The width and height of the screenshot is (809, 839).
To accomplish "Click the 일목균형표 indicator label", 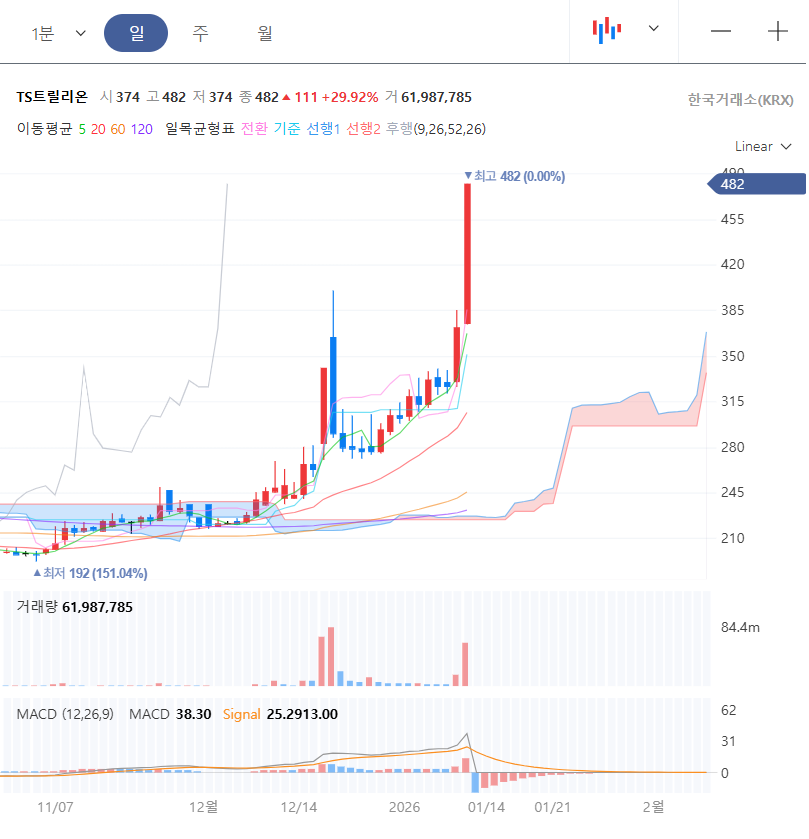I will pos(200,129).
